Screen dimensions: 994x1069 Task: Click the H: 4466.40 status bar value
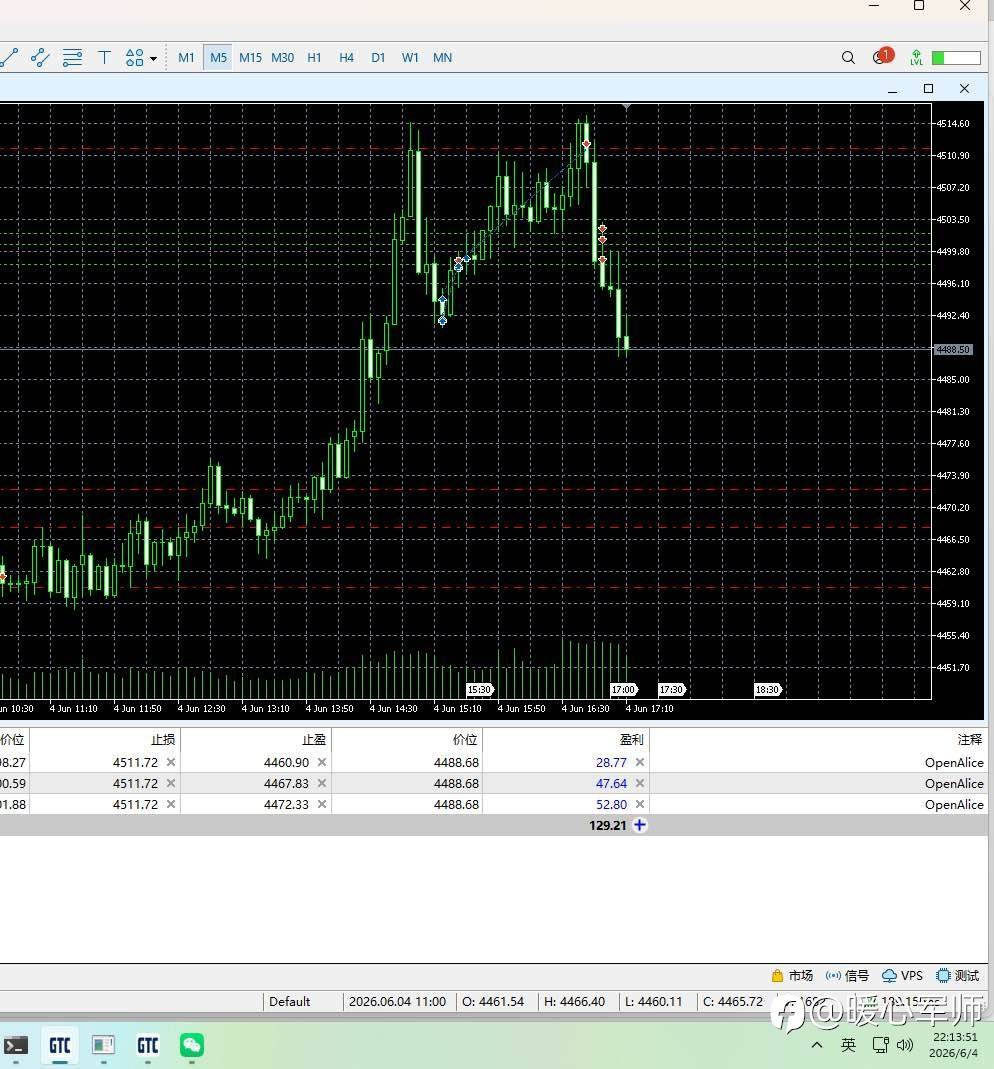point(574,1002)
